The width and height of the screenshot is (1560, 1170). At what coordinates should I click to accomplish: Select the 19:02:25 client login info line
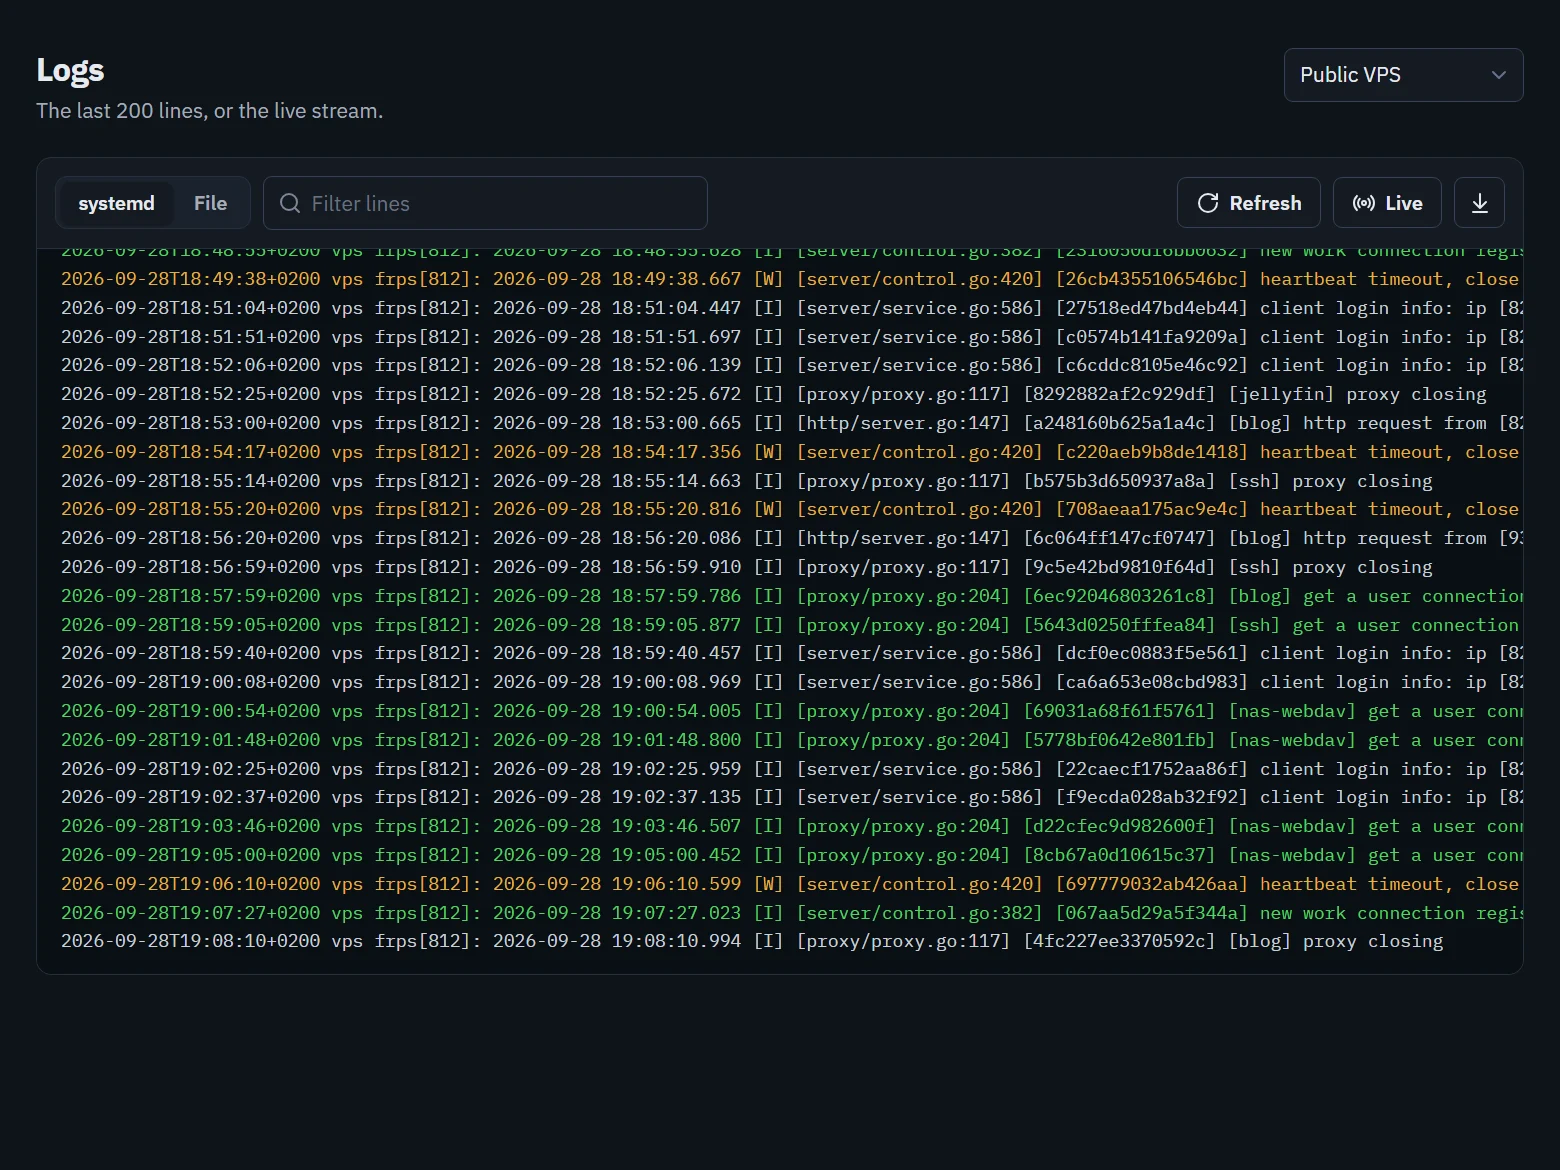790,769
